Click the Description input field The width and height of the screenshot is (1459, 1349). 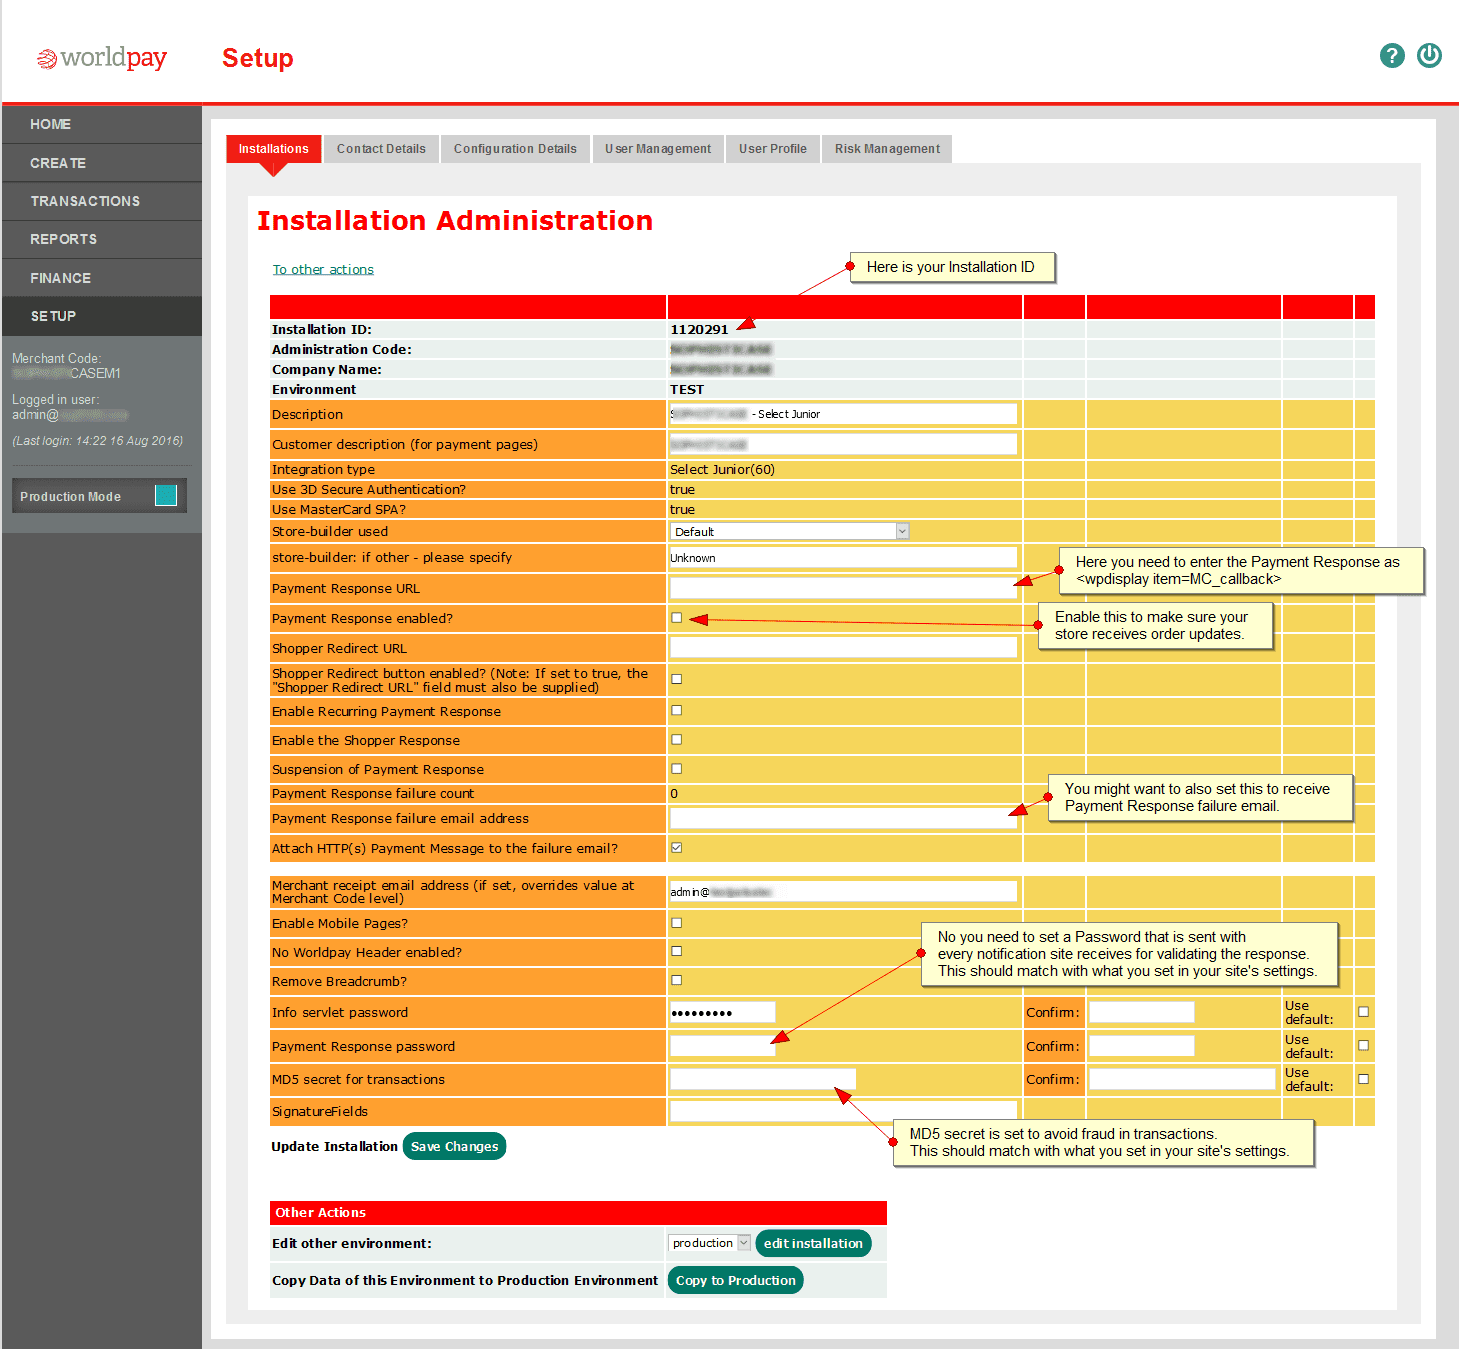pyautogui.click(x=843, y=414)
